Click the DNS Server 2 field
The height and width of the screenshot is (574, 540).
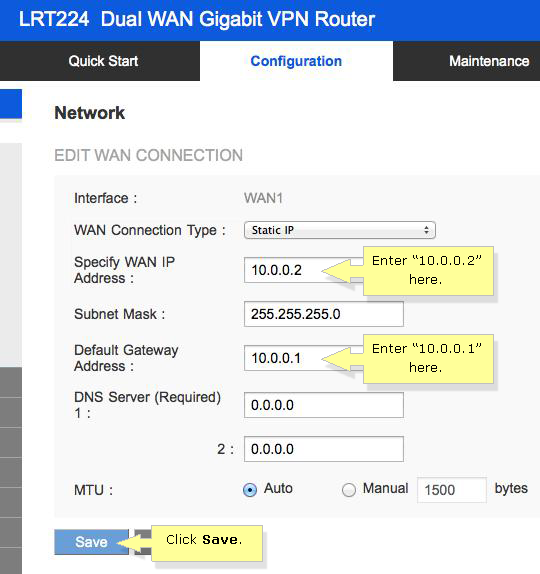click(x=324, y=449)
